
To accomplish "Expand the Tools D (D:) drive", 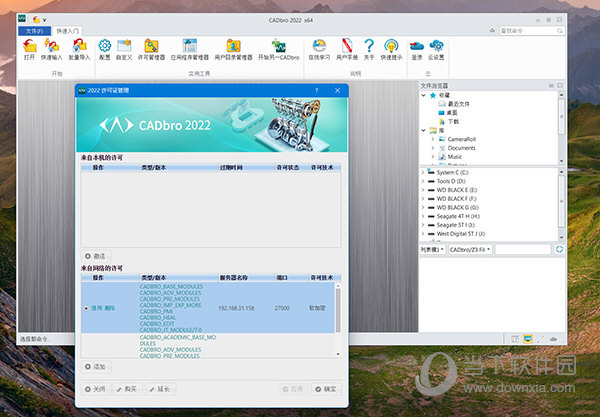I will click(423, 181).
